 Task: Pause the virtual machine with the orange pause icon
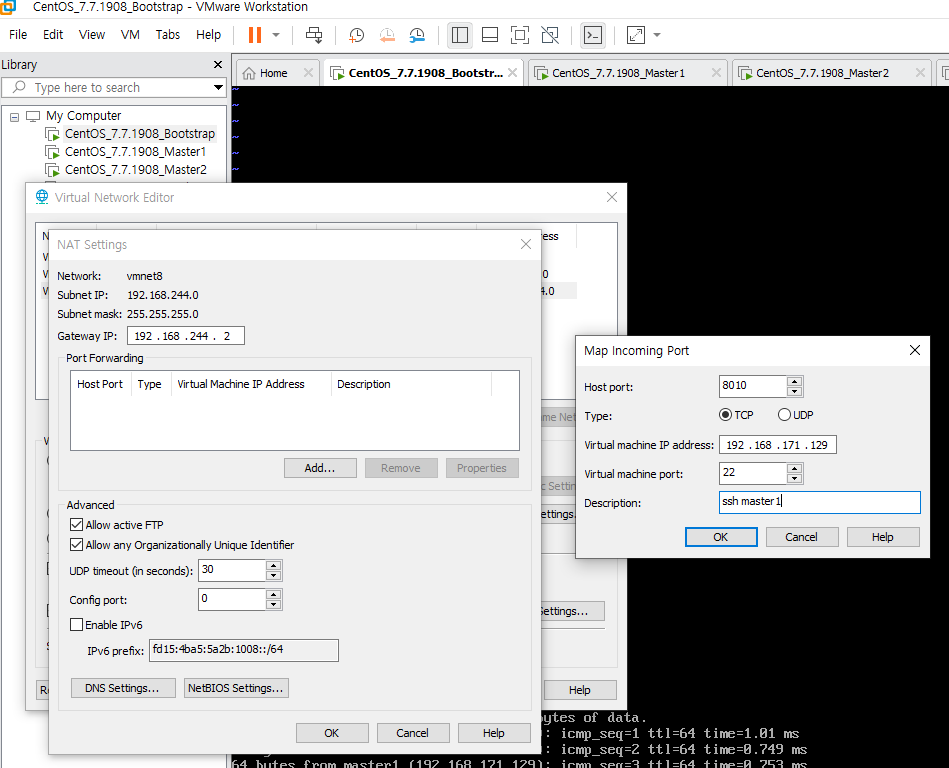pos(255,35)
